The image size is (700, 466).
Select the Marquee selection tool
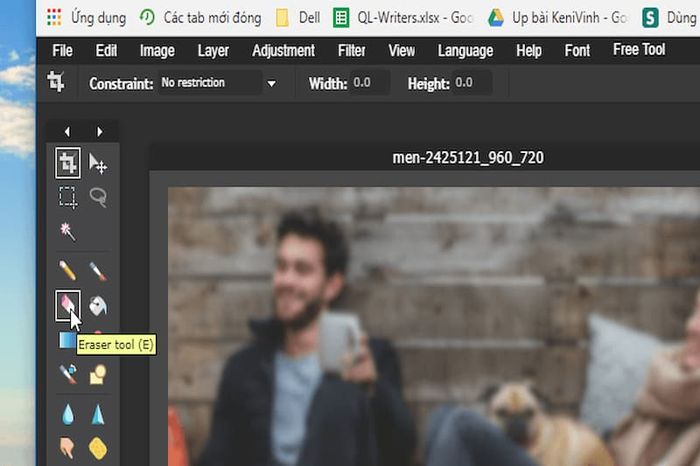[x=68, y=197]
